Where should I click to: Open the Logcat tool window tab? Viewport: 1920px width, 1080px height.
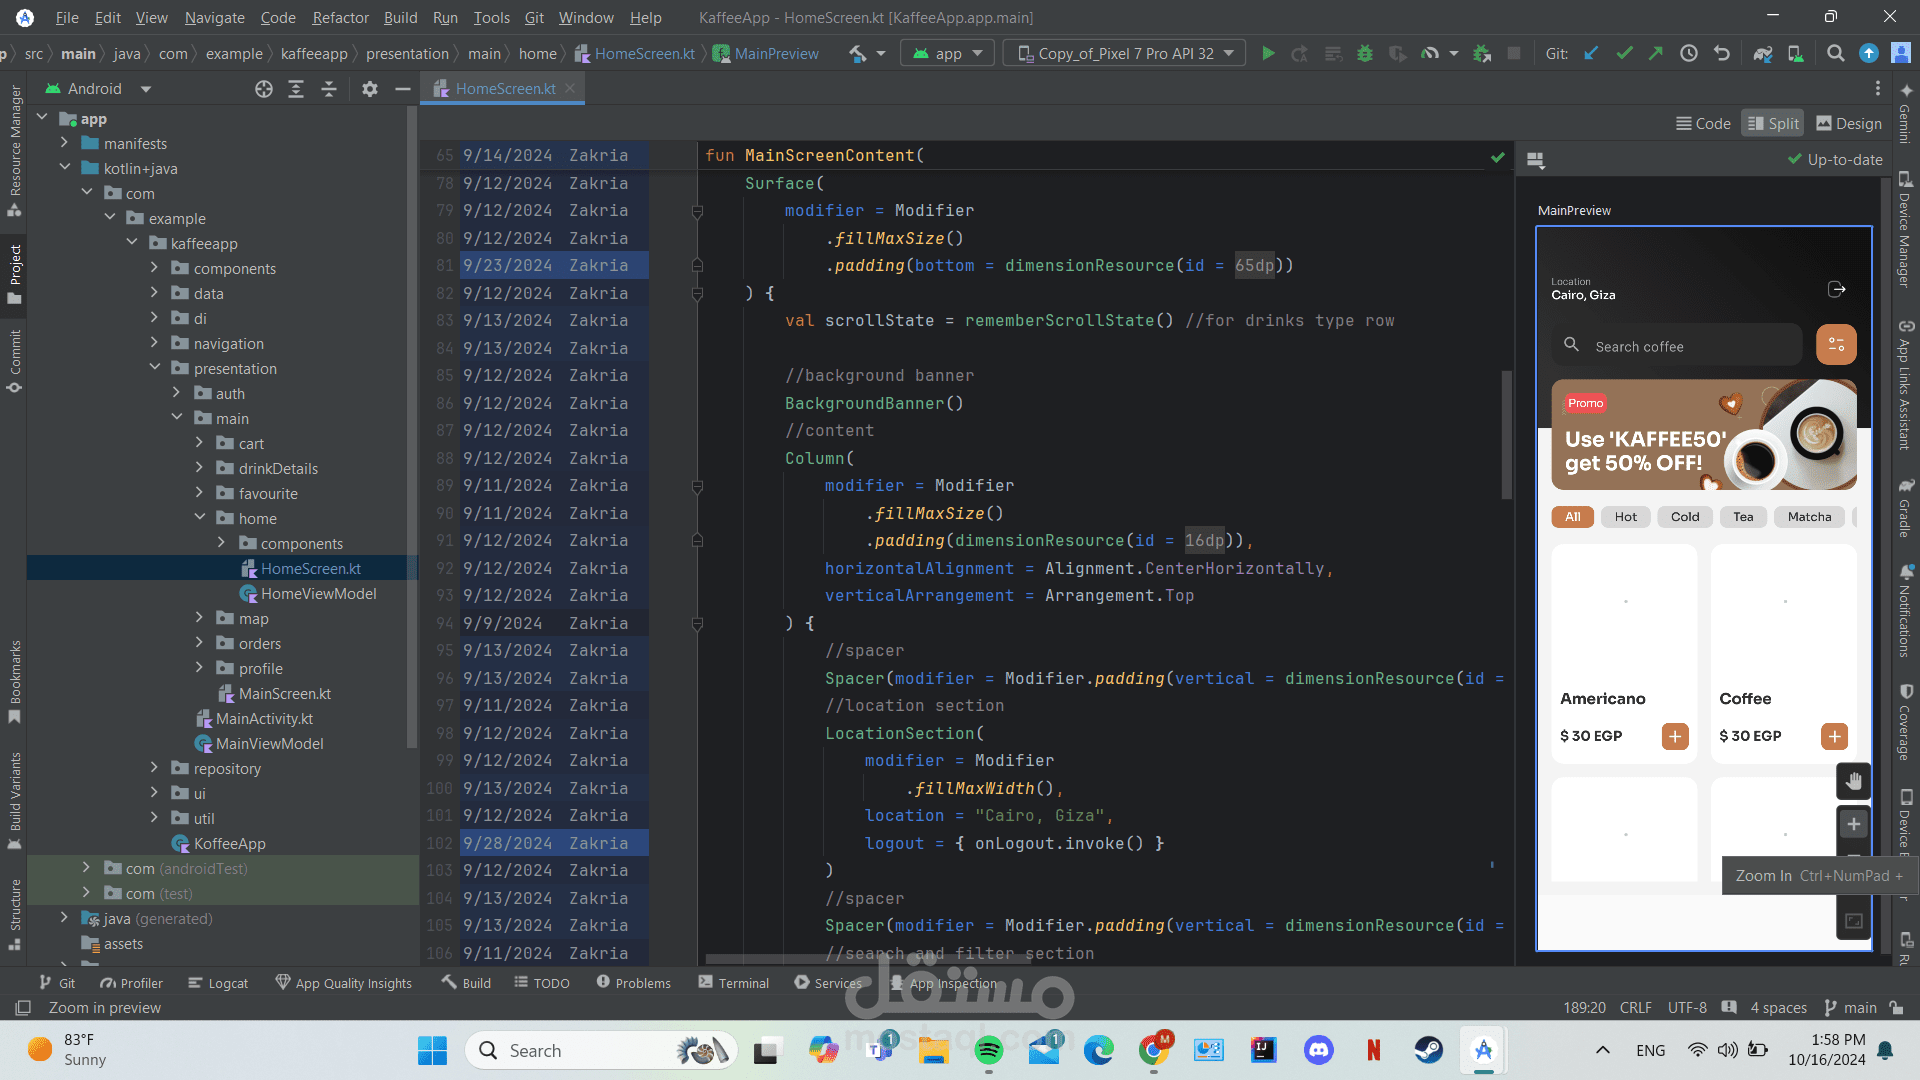[218, 983]
